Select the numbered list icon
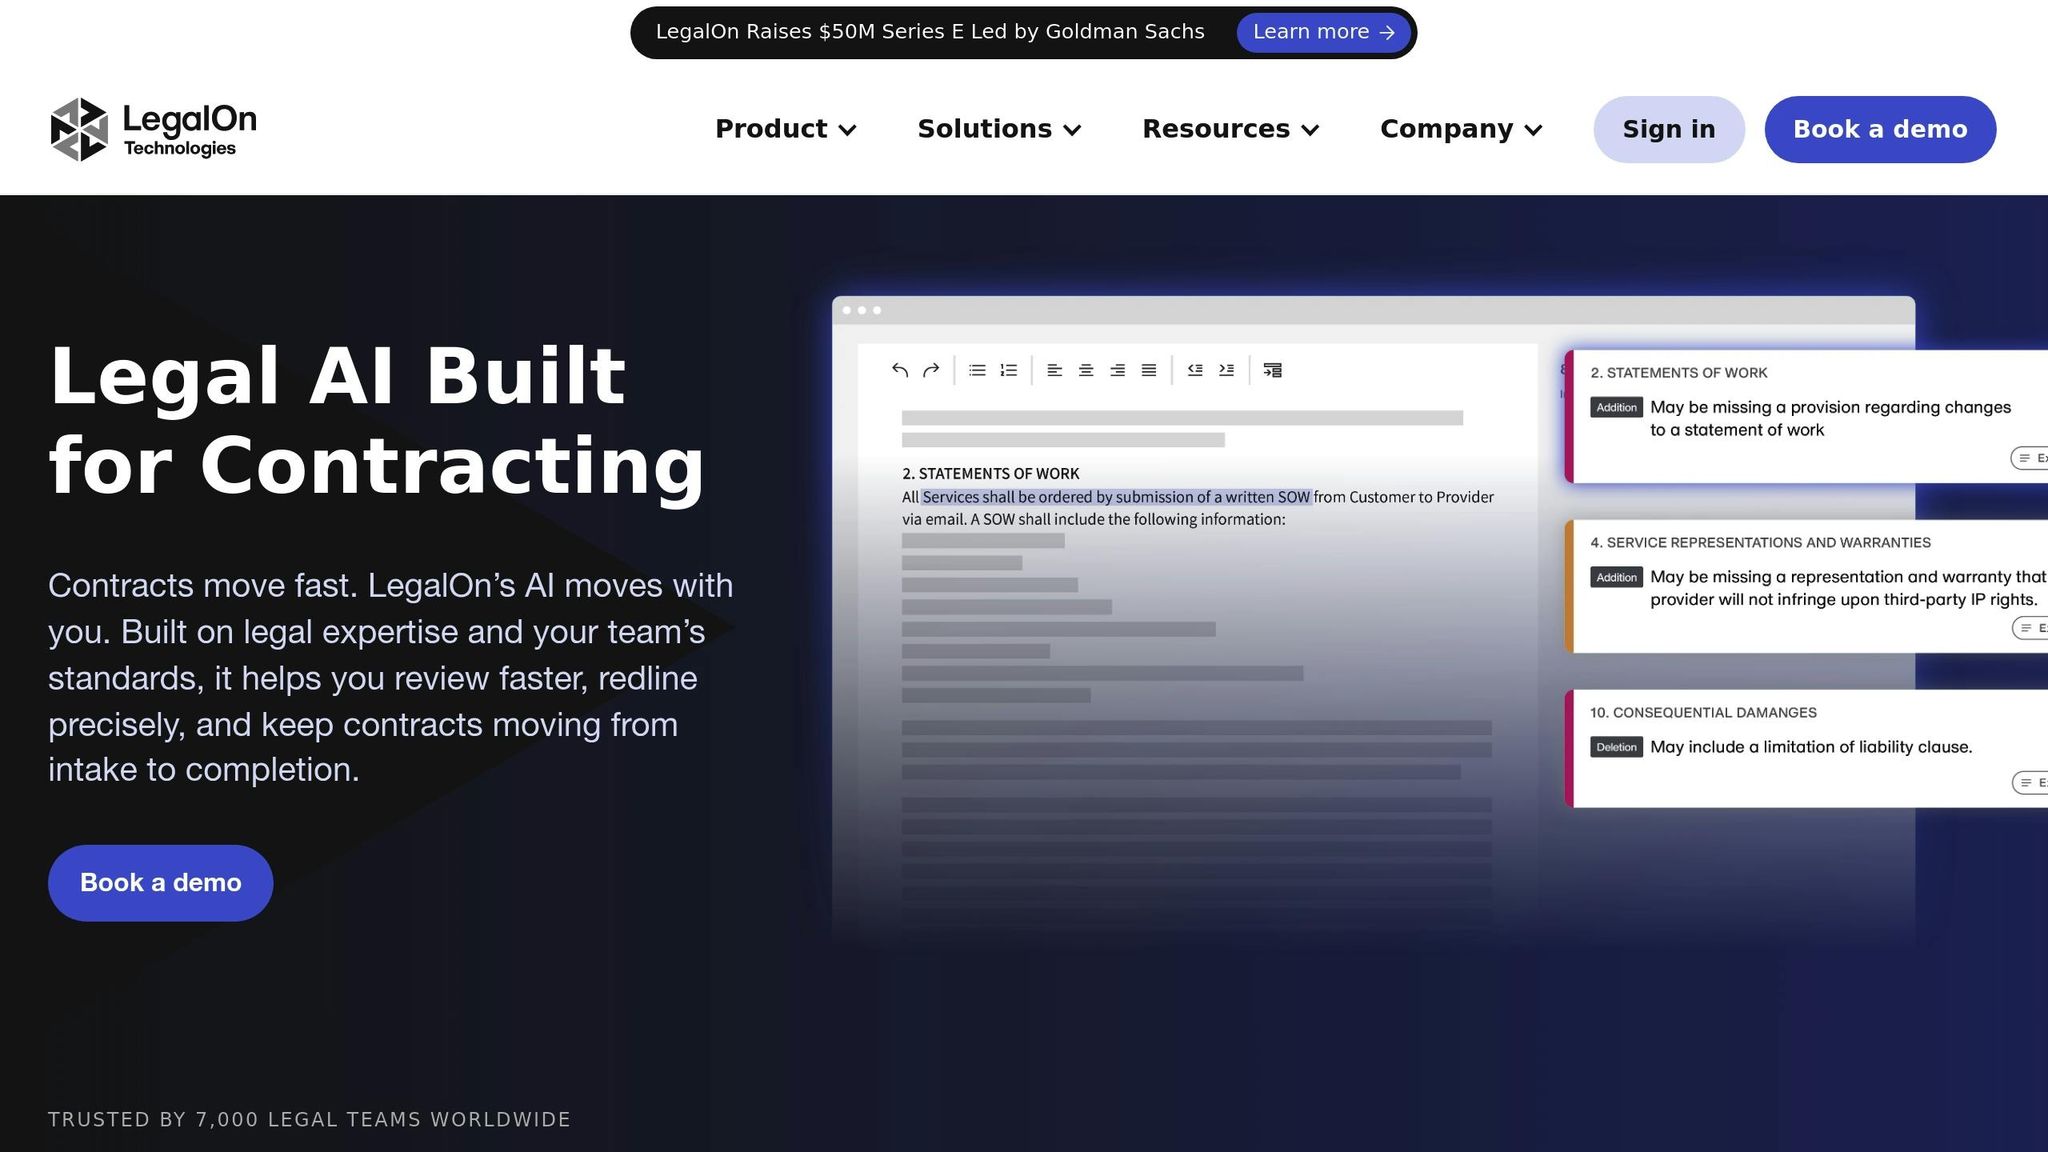 tap(1009, 370)
